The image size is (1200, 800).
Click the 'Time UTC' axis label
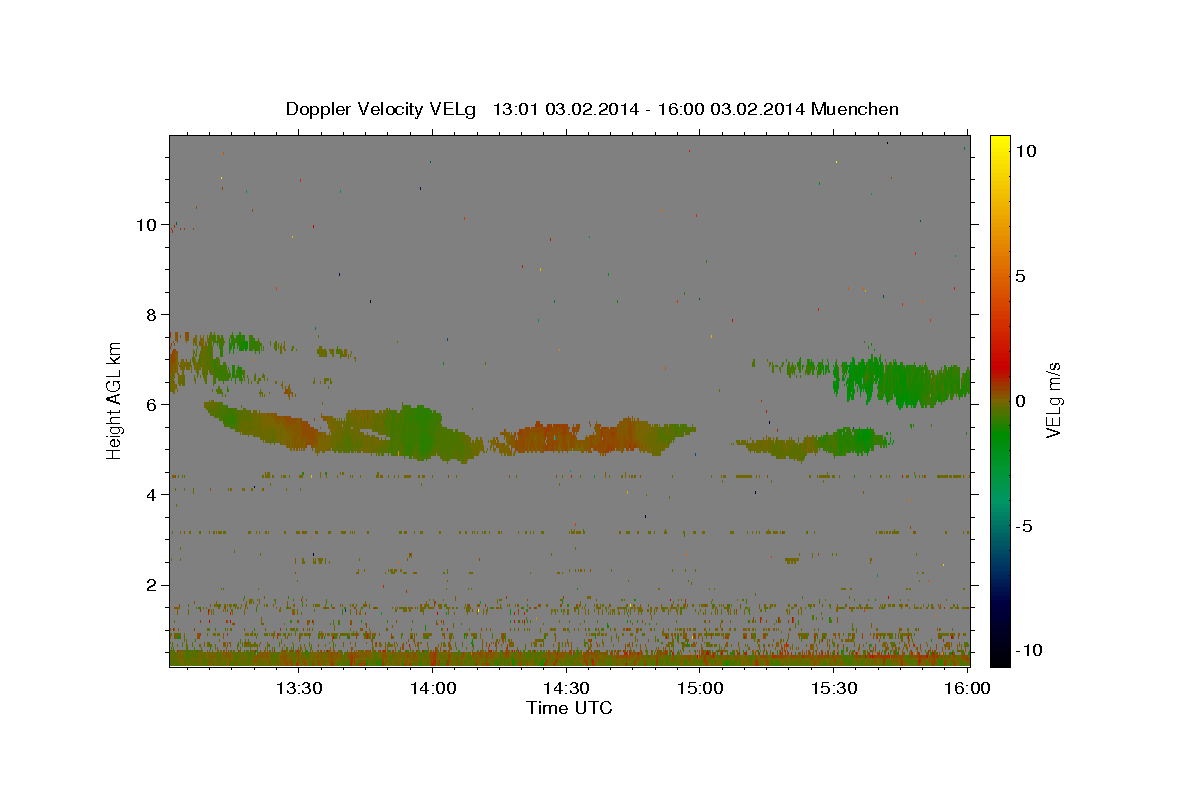point(569,708)
